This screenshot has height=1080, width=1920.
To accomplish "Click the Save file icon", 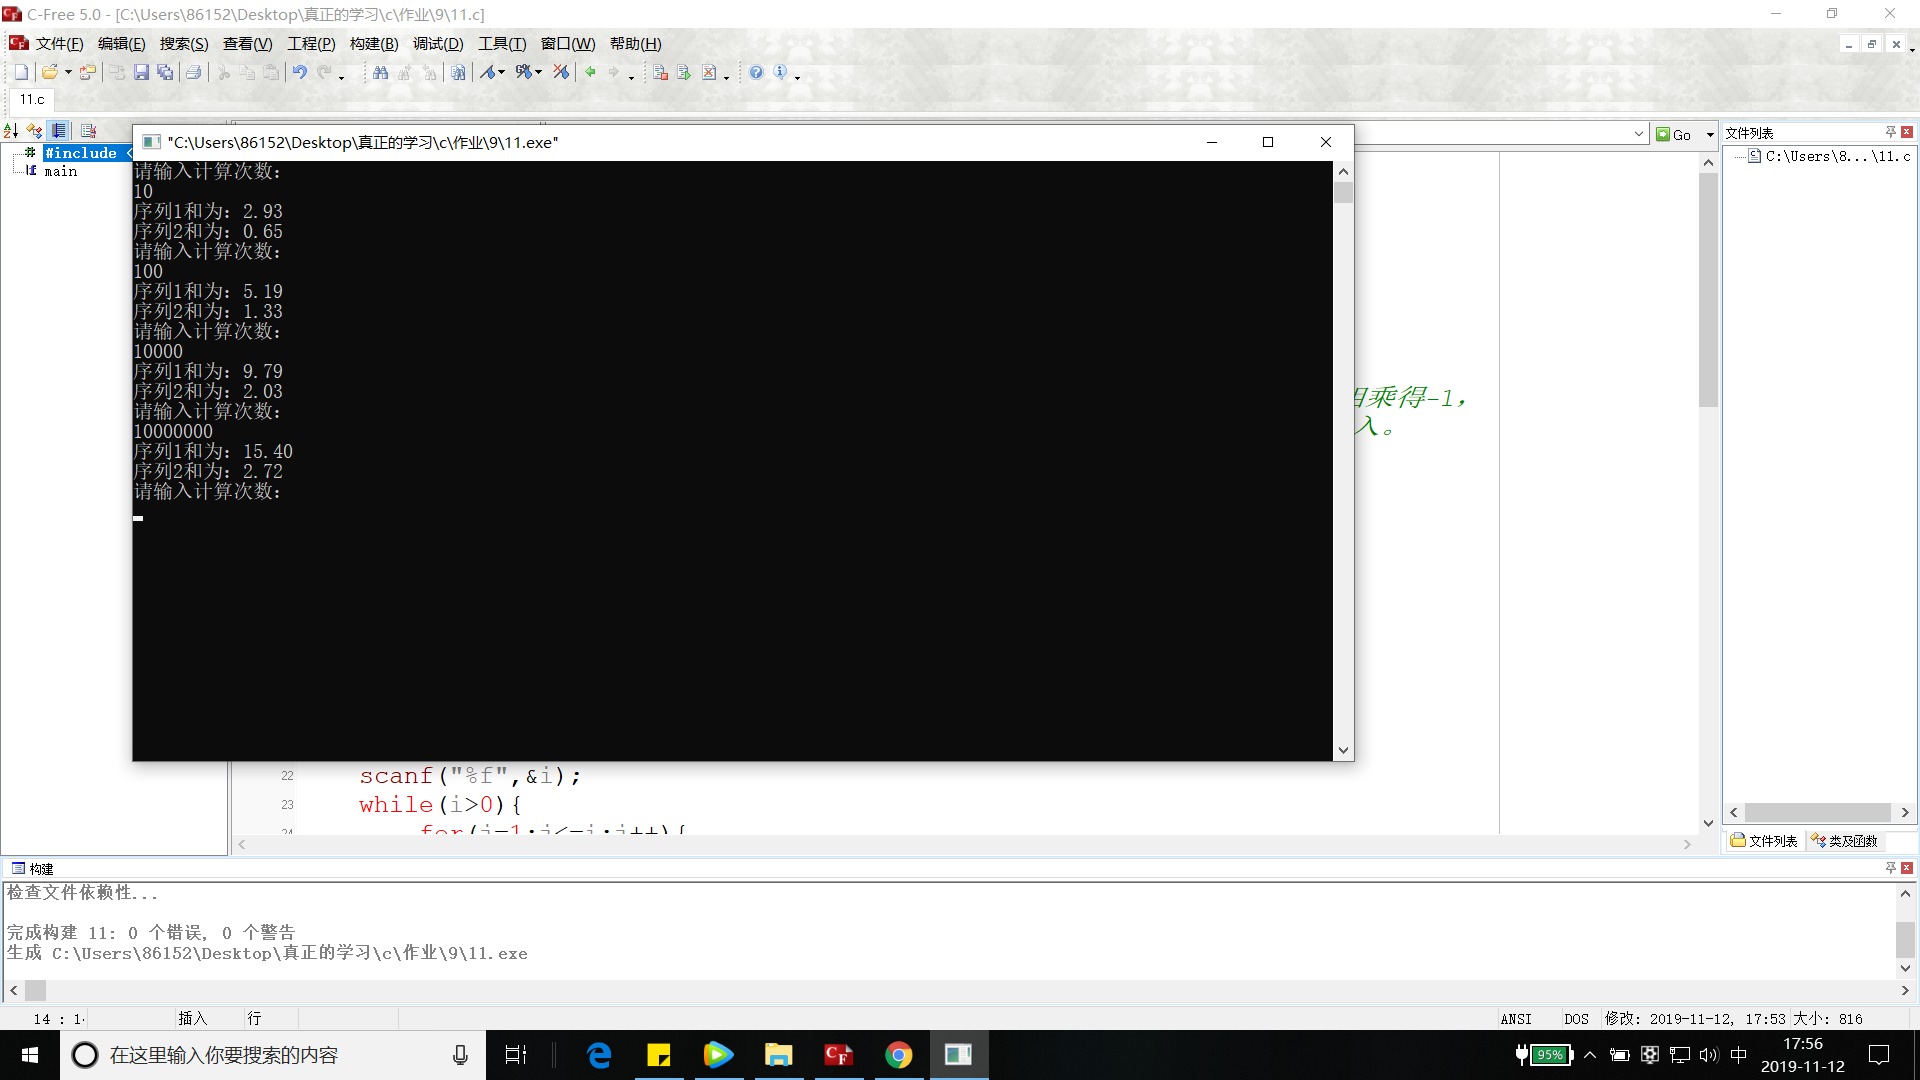I will click(x=141, y=72).
